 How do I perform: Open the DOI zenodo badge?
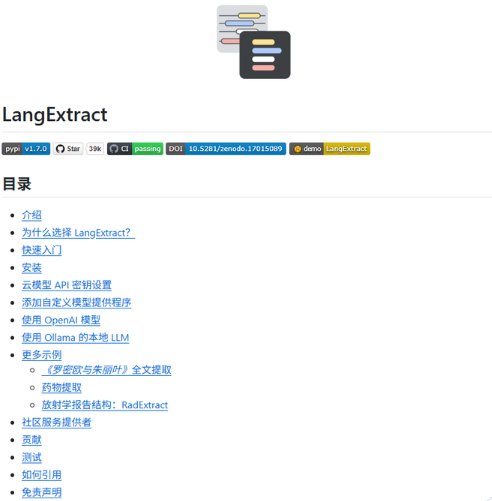click(226, 149)
